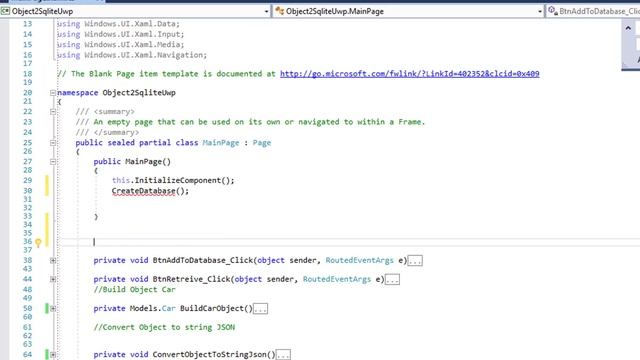Click the //Build Object Car comment

pos(134,290)
